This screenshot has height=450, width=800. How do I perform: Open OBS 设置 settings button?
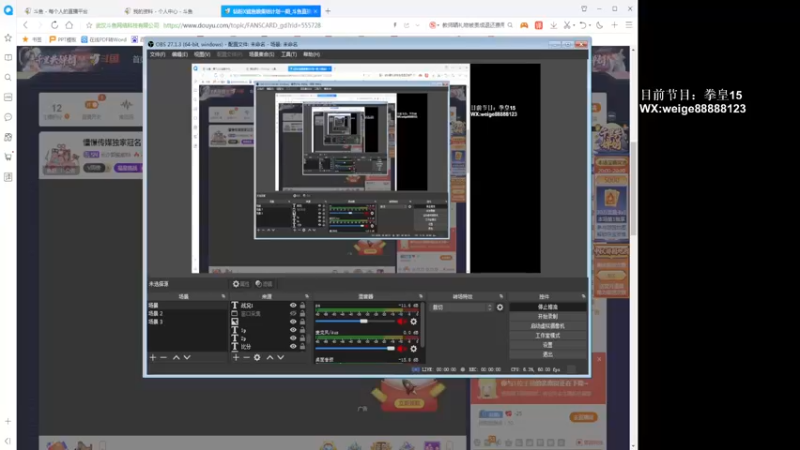click(547, 345)
